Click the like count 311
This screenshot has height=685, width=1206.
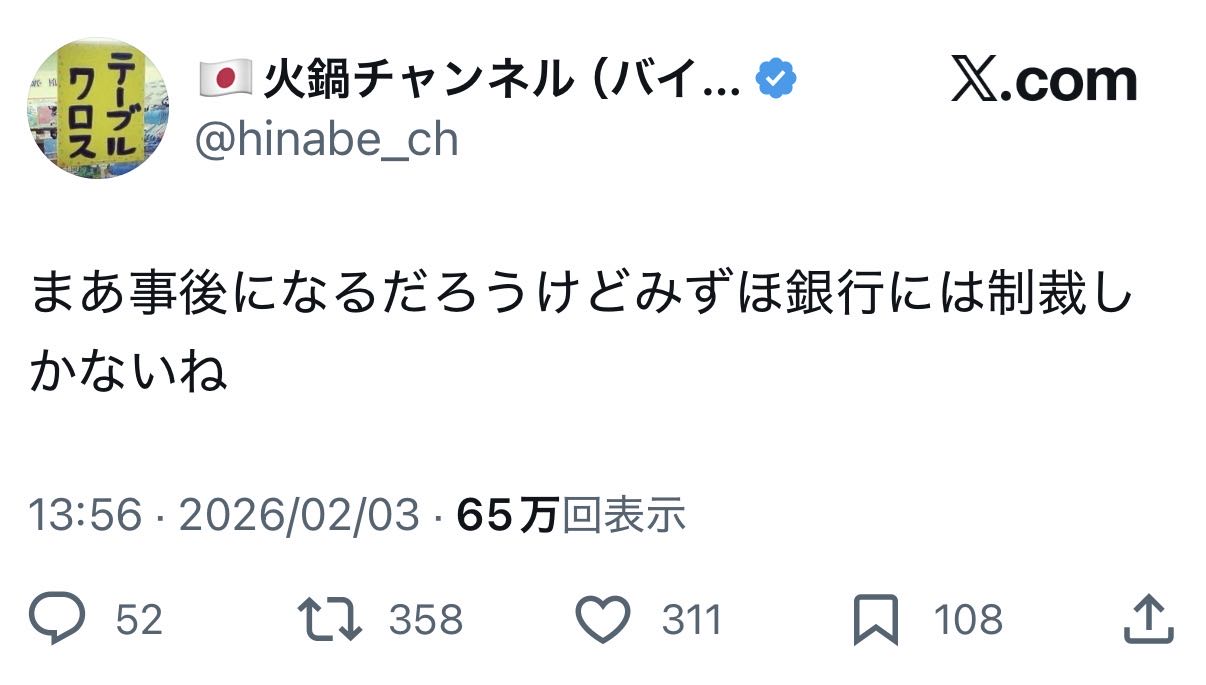pyautogui.click(x=691, y=620)
